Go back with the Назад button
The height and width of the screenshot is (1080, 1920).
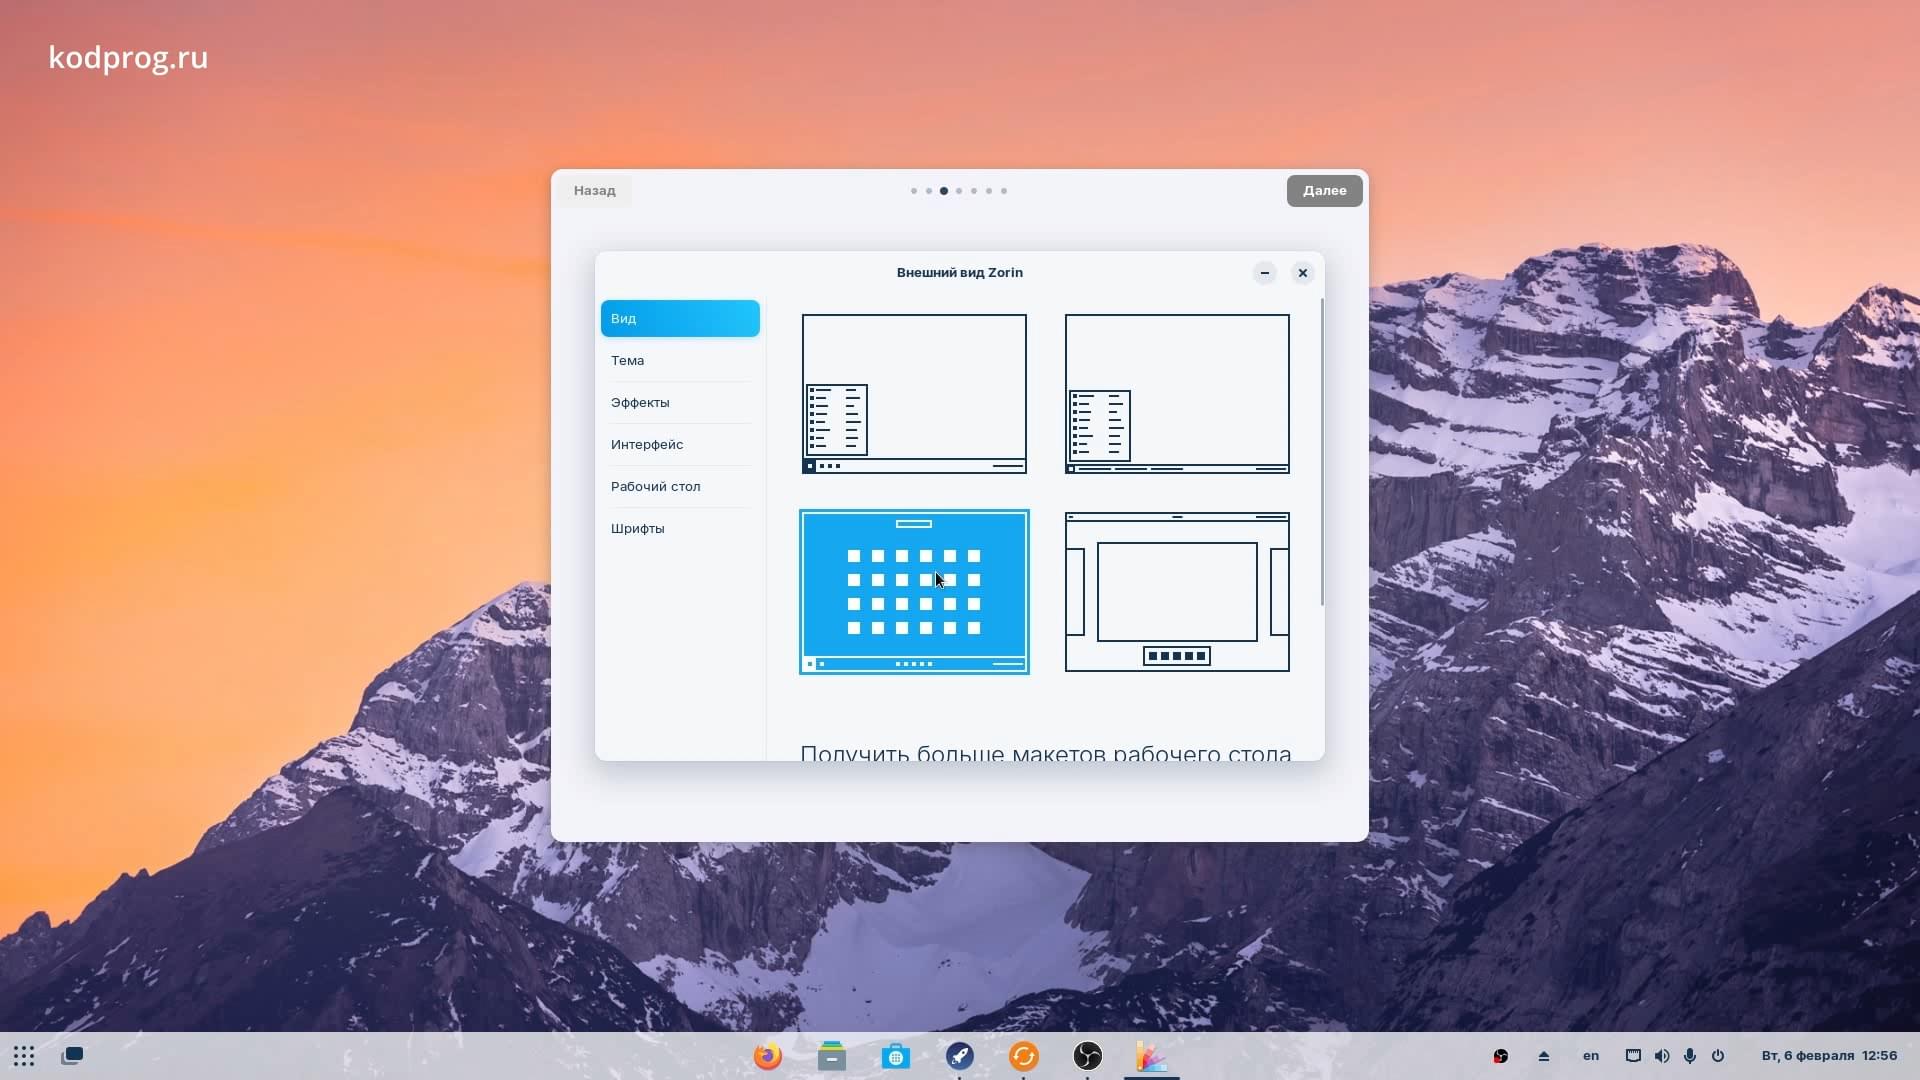pyautogui.click(x=595, y=190)
